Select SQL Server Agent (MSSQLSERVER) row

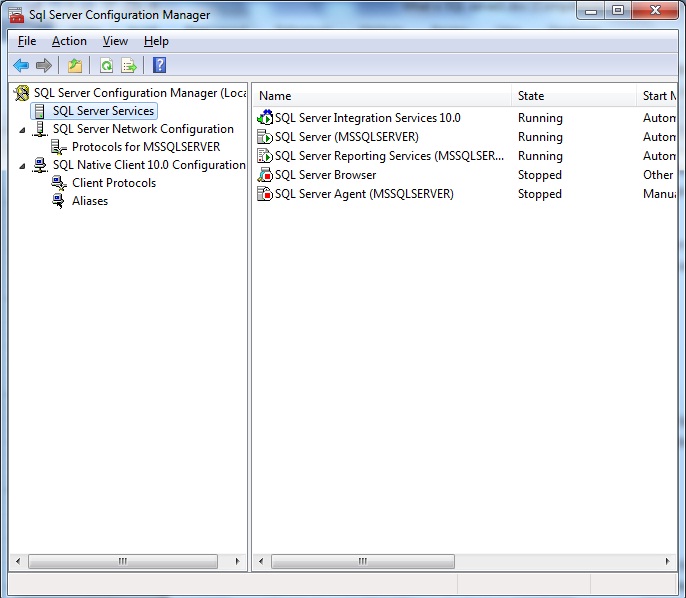(x=364, y=194)
